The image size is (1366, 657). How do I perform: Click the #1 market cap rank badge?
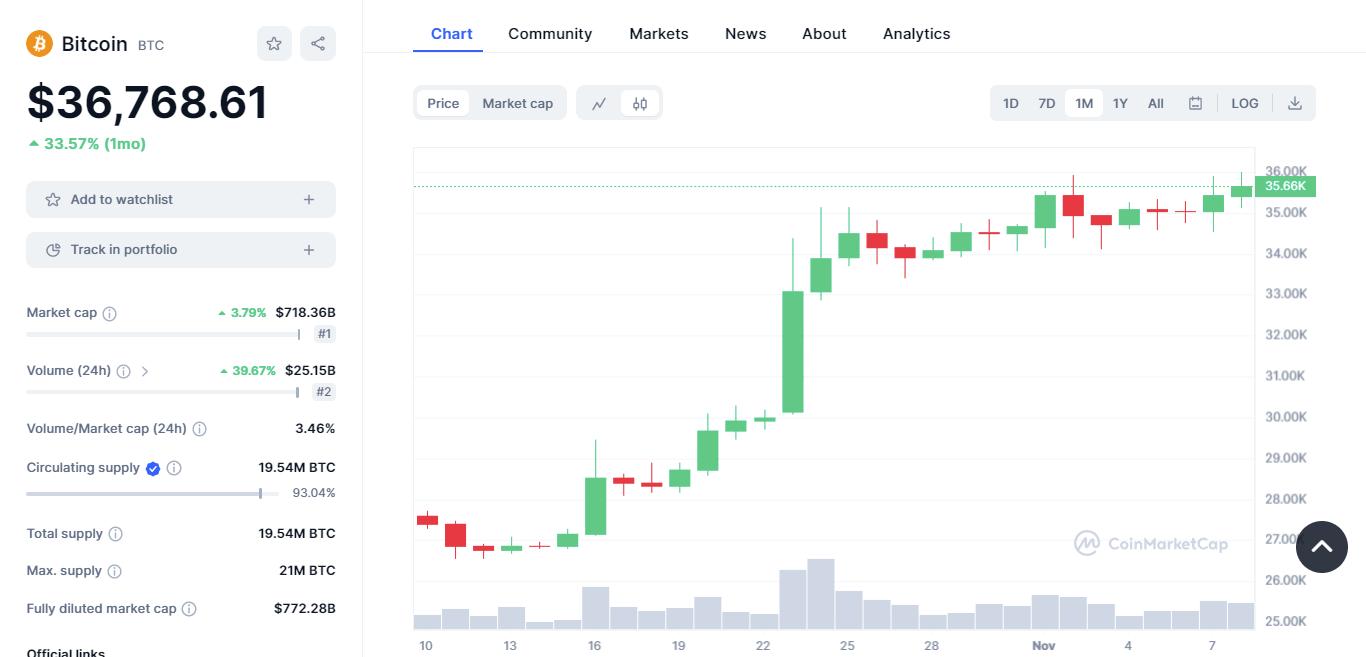325,334
